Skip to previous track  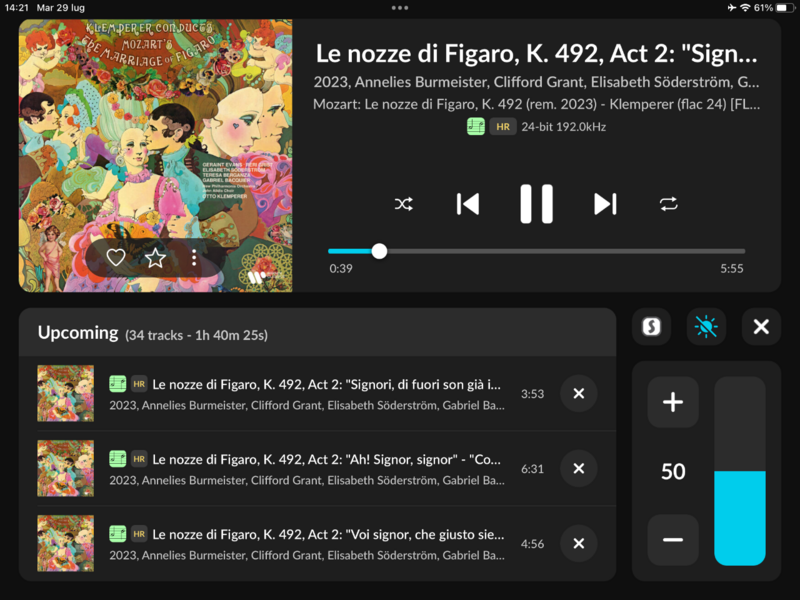point(467,204)
